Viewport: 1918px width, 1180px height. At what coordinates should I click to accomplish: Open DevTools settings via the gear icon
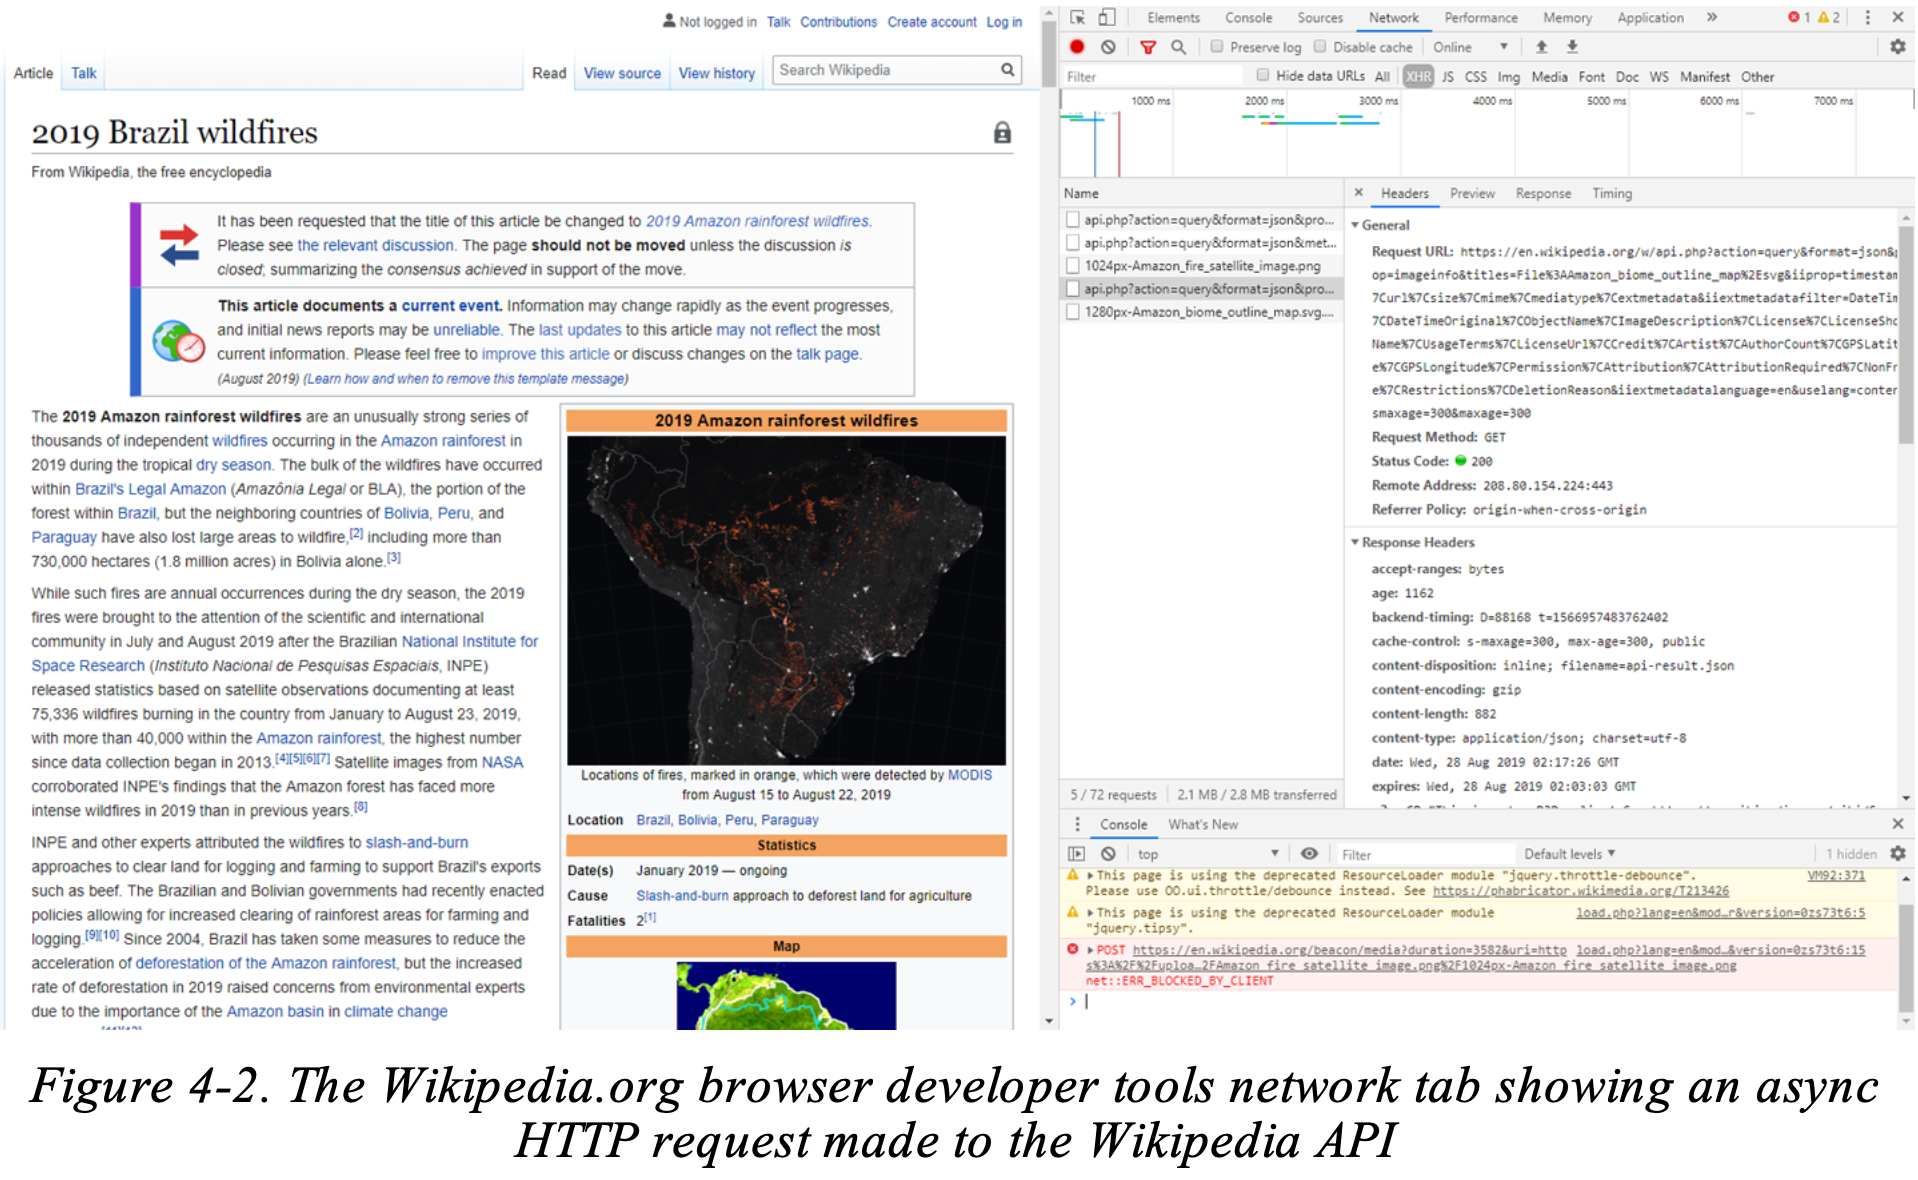click(x=1898, y=46)
